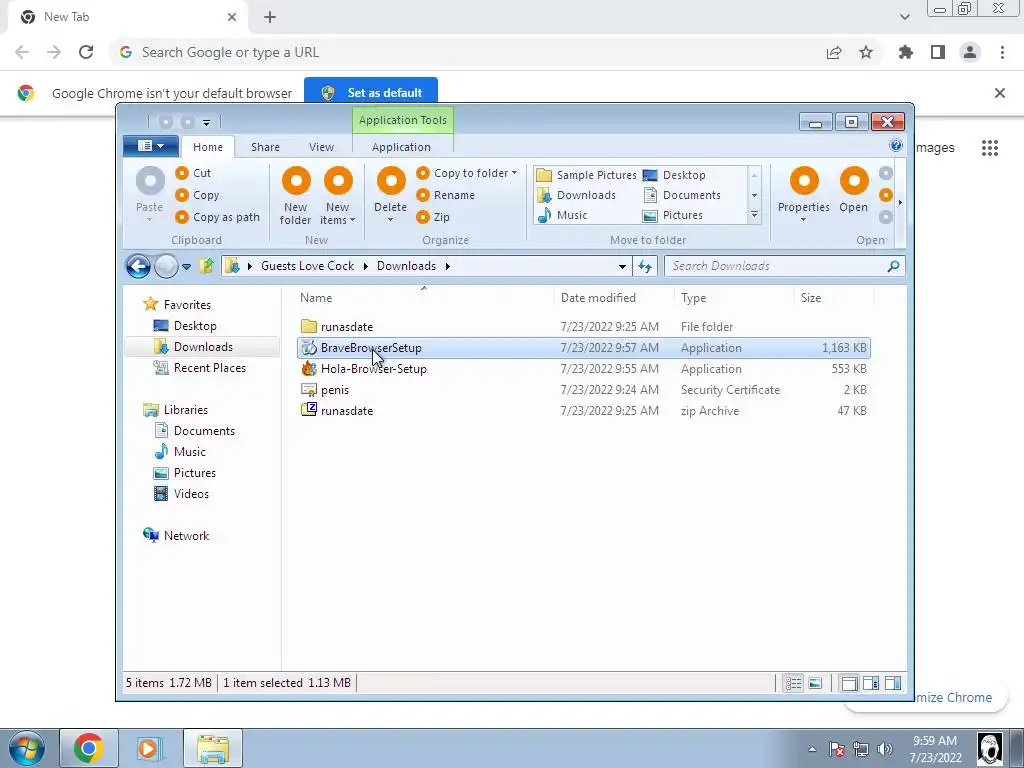The height and width of the screenshot is (768, 1024).
Task: Click Copy as path in Clipboard group
Action: 217,217
